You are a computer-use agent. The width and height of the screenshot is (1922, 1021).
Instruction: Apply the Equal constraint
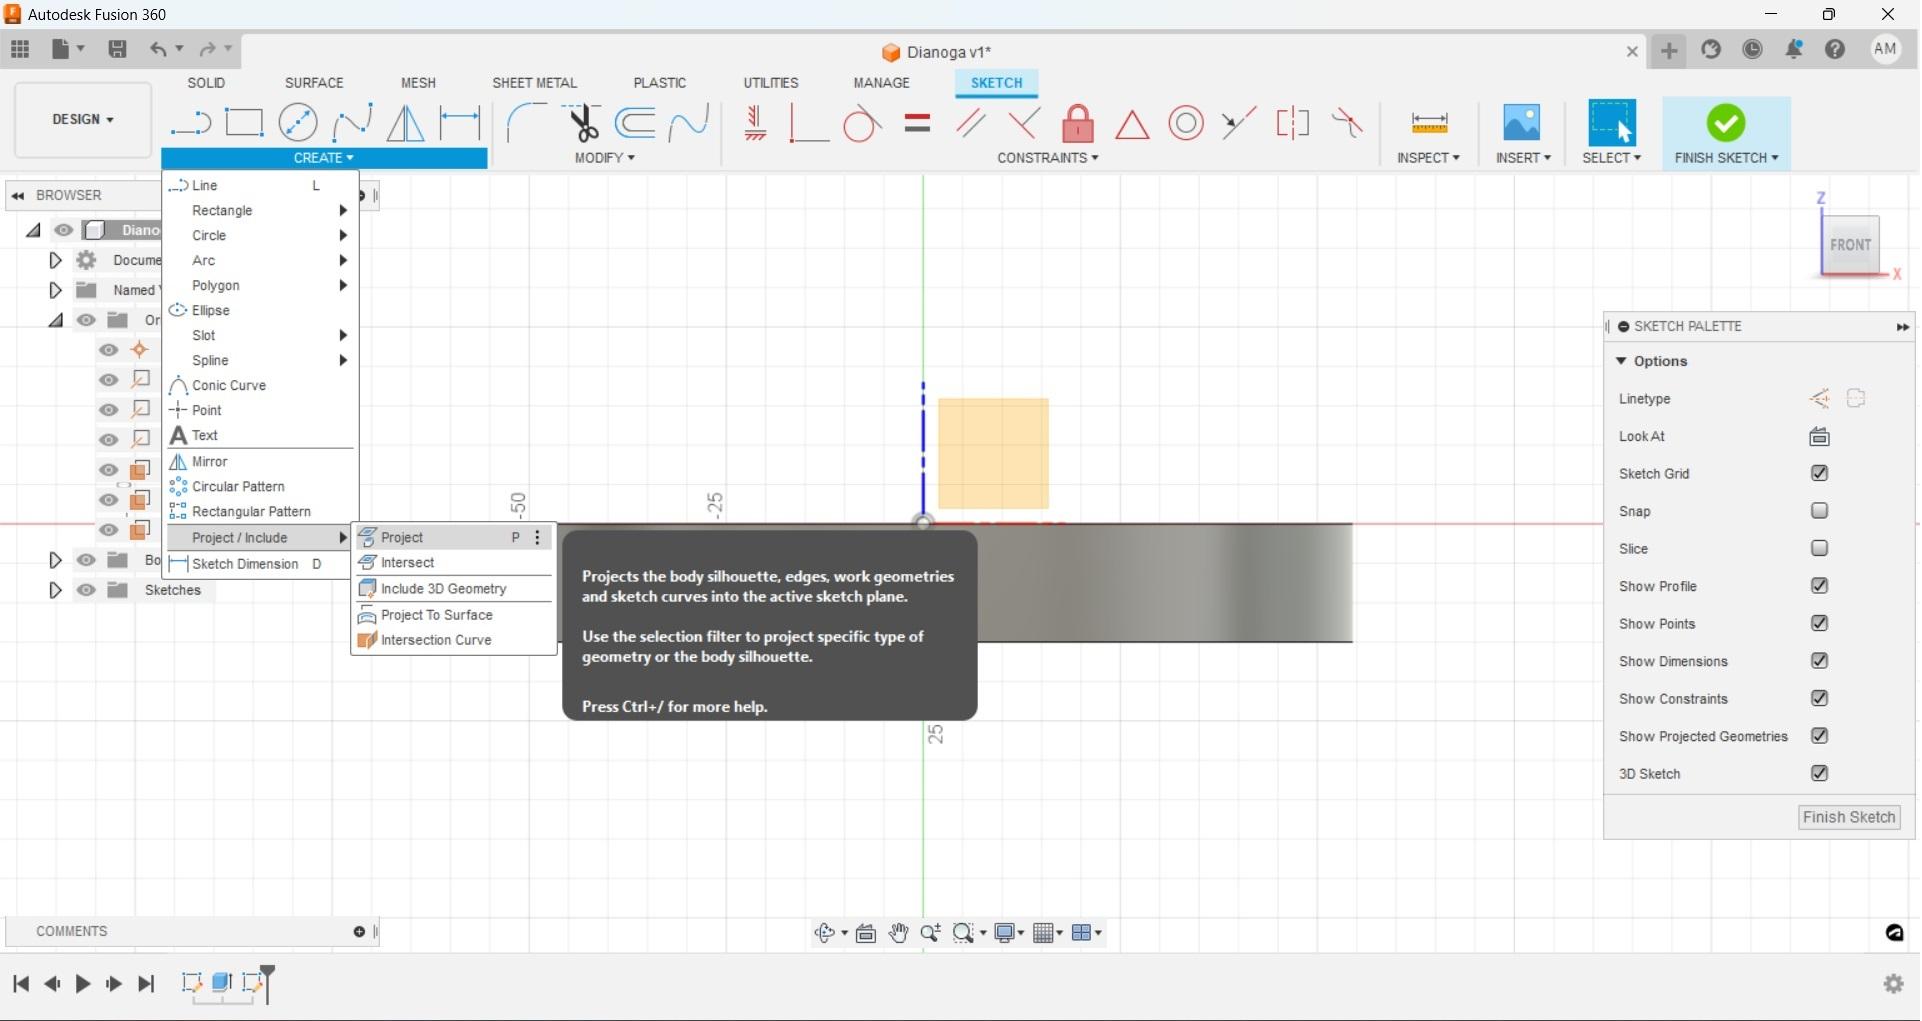pos(917,123)
